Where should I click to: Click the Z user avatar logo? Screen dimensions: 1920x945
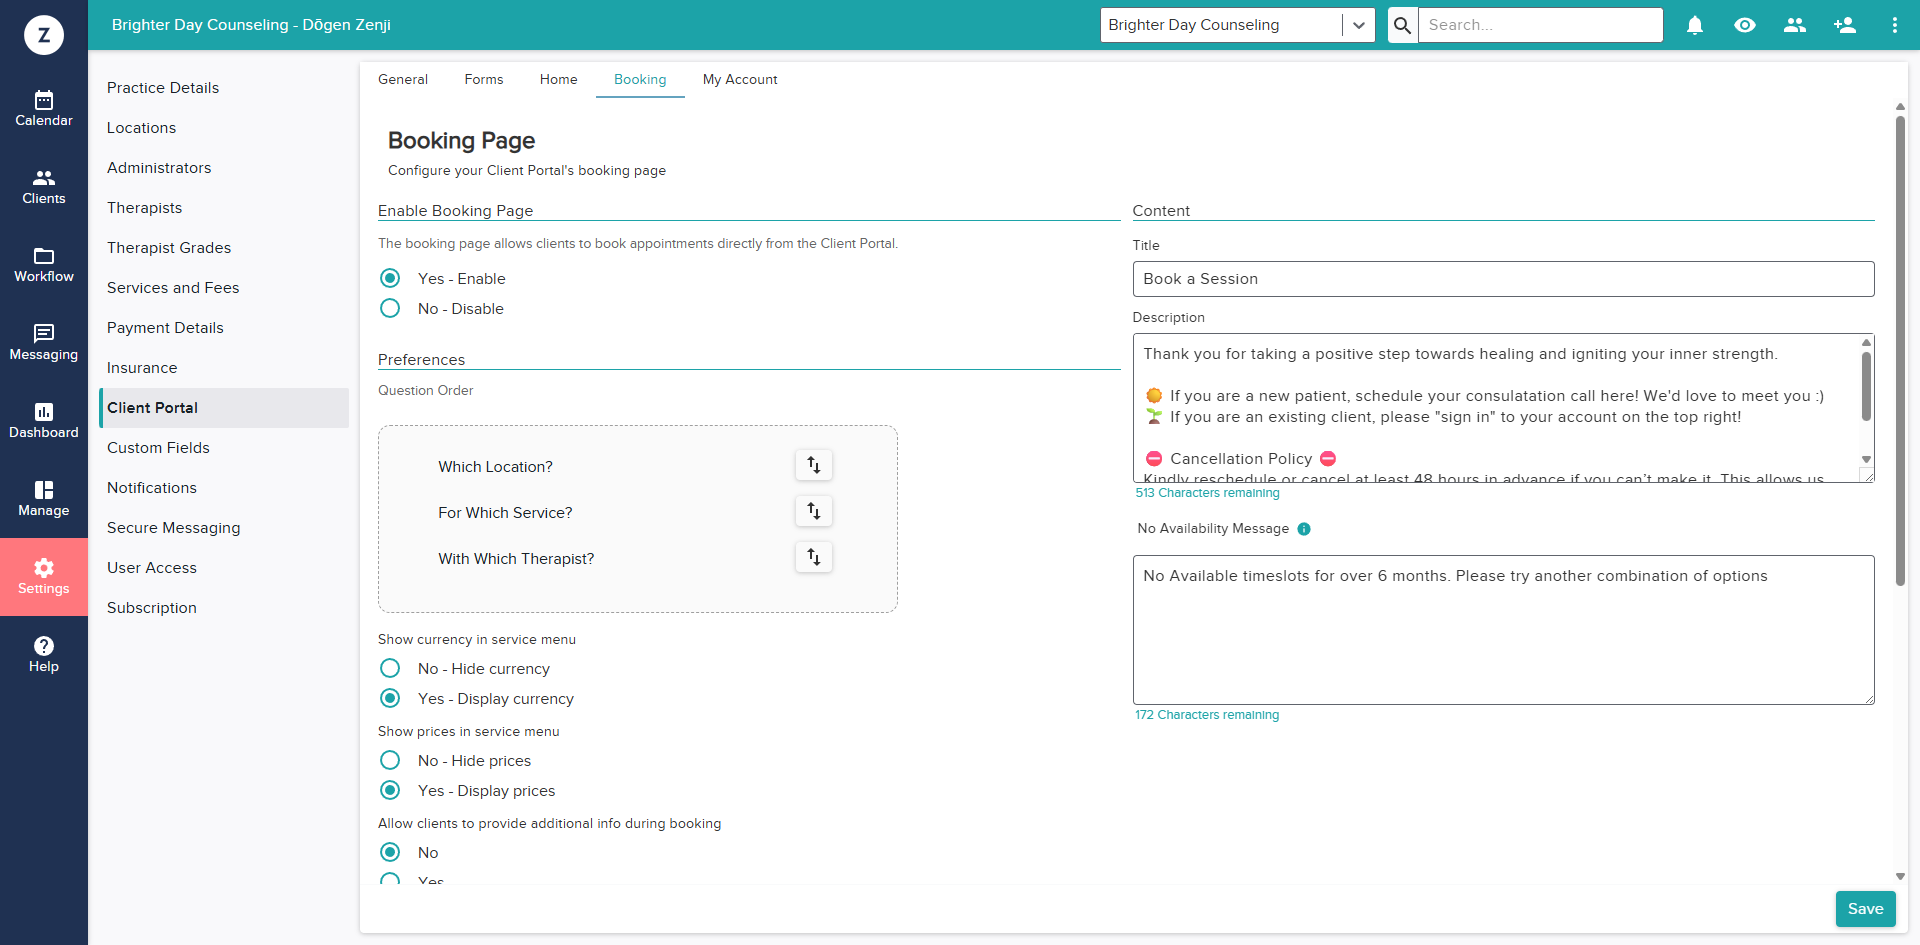tap(44, 35)
